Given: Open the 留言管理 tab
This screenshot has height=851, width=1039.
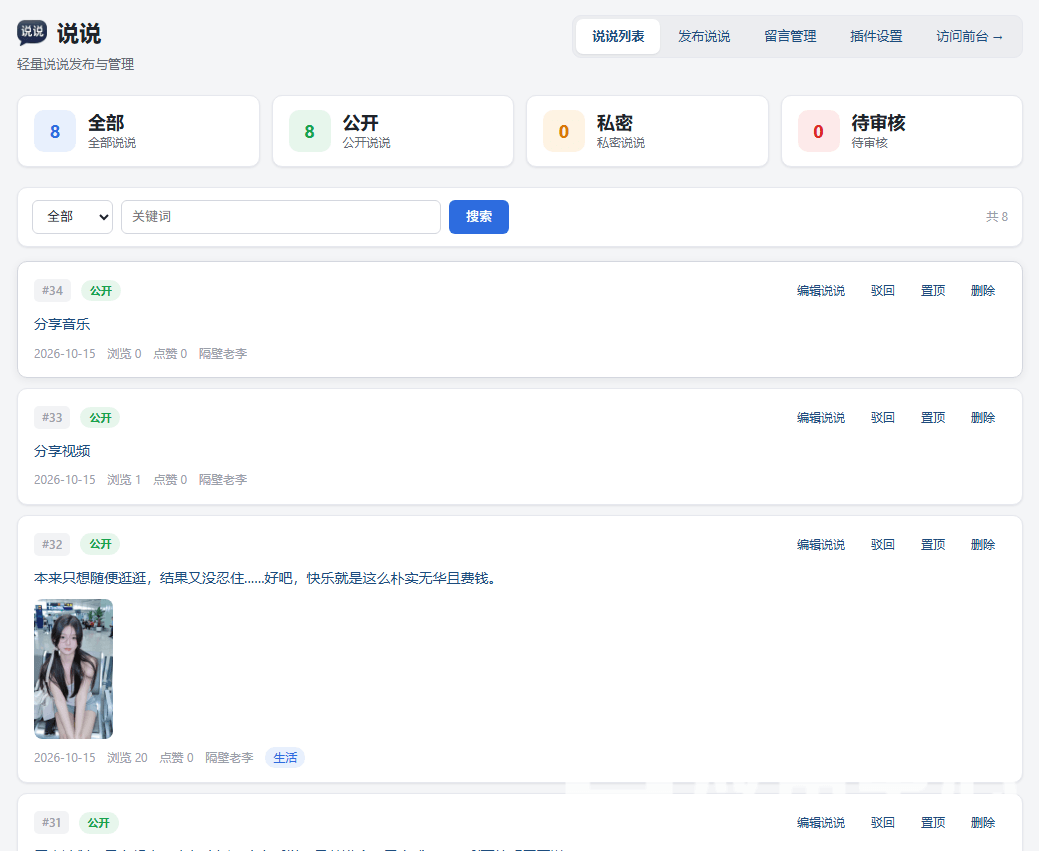Looking at the screenshot, I should 790,36.
